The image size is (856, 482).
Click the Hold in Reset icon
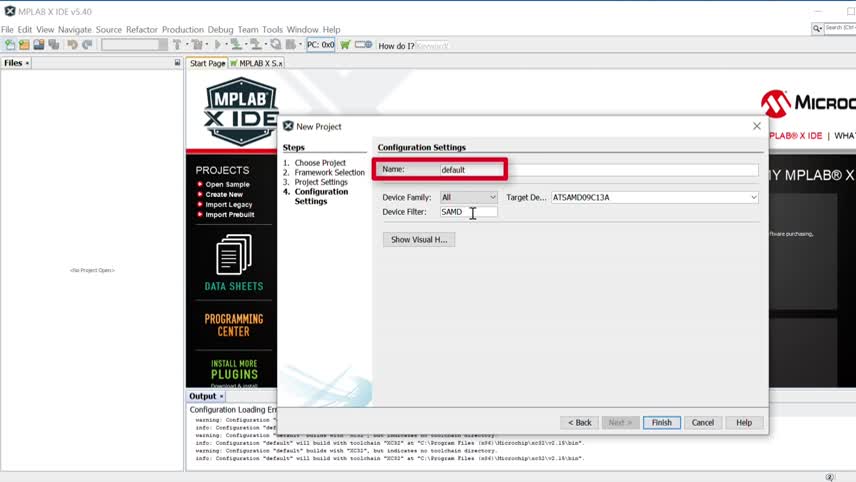[x=276, y=45]
